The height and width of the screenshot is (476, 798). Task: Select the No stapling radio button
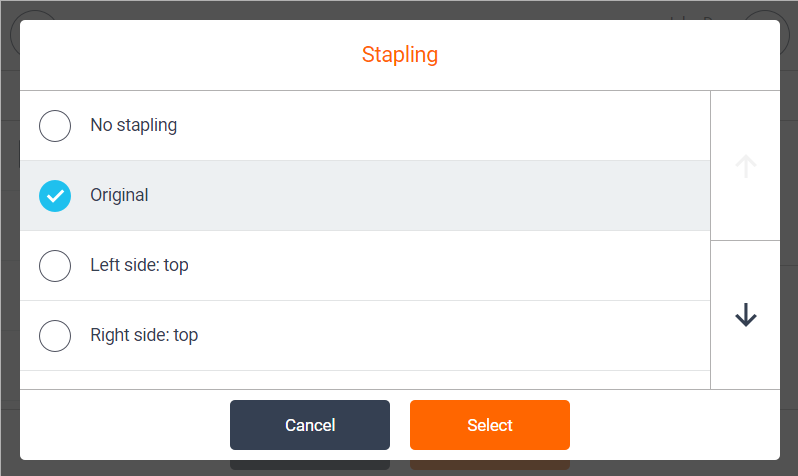(x=55, y=126)
